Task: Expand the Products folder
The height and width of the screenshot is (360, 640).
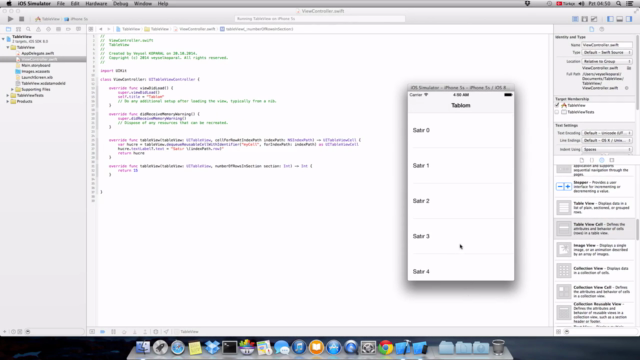Action: [8, 102]
